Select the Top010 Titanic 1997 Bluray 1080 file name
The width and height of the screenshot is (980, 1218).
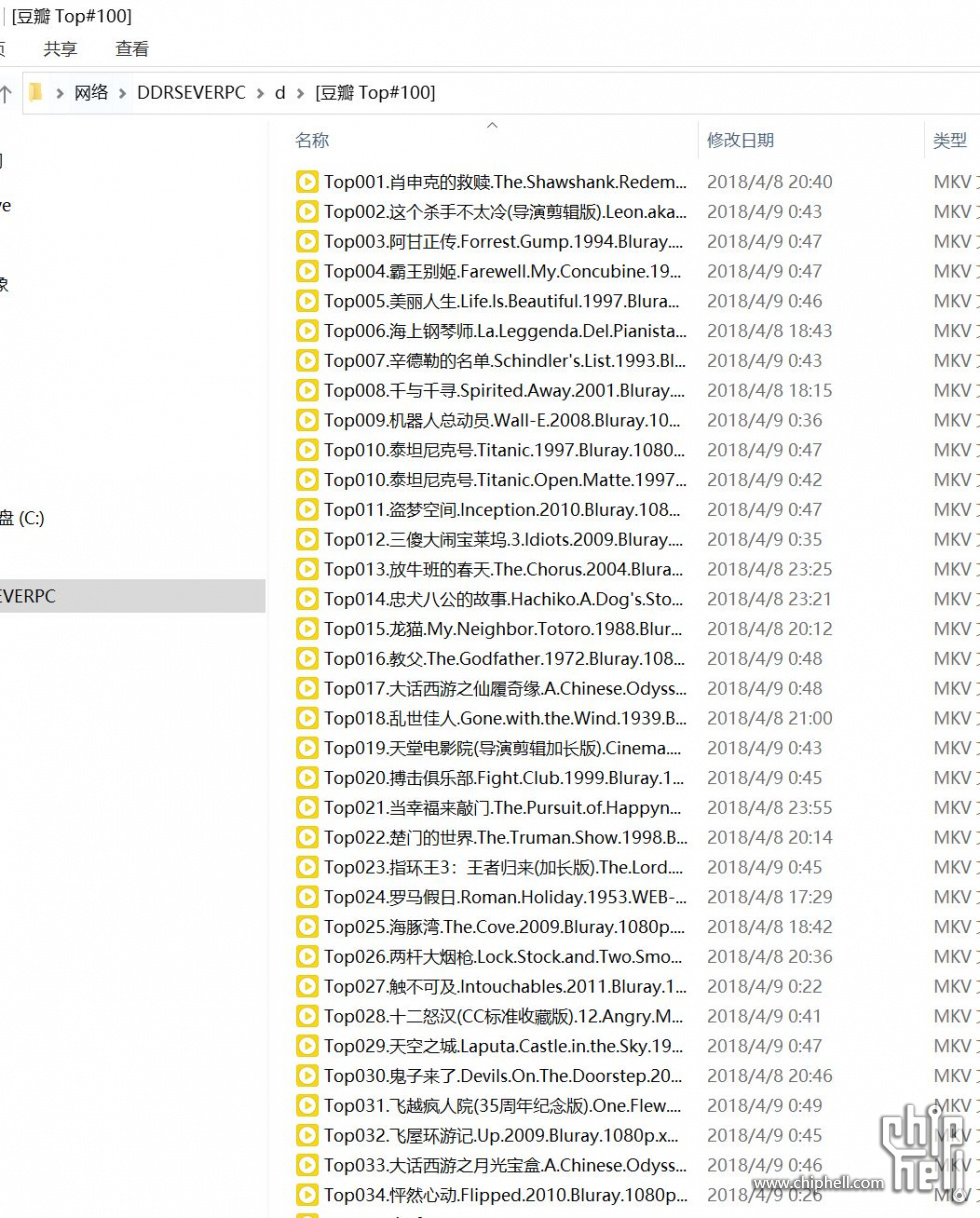coord(506,450)
